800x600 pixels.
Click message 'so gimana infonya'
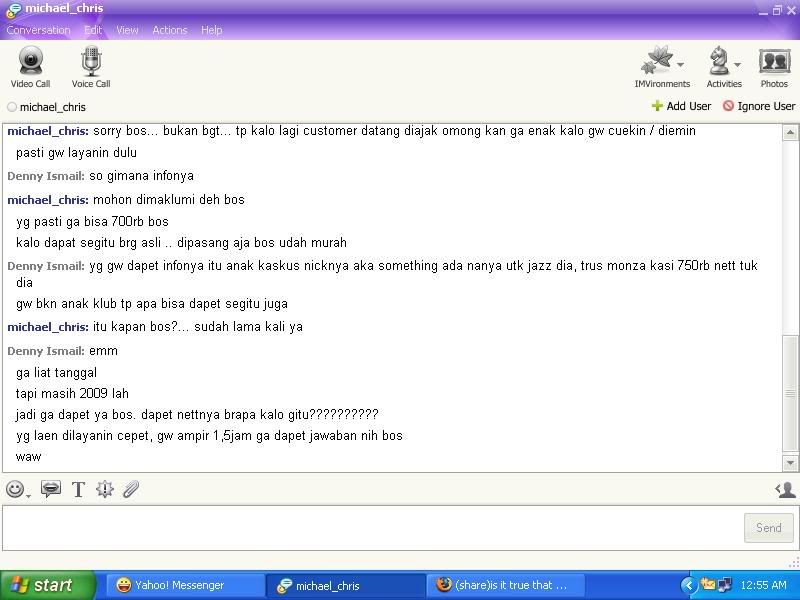tap(141, 176)
